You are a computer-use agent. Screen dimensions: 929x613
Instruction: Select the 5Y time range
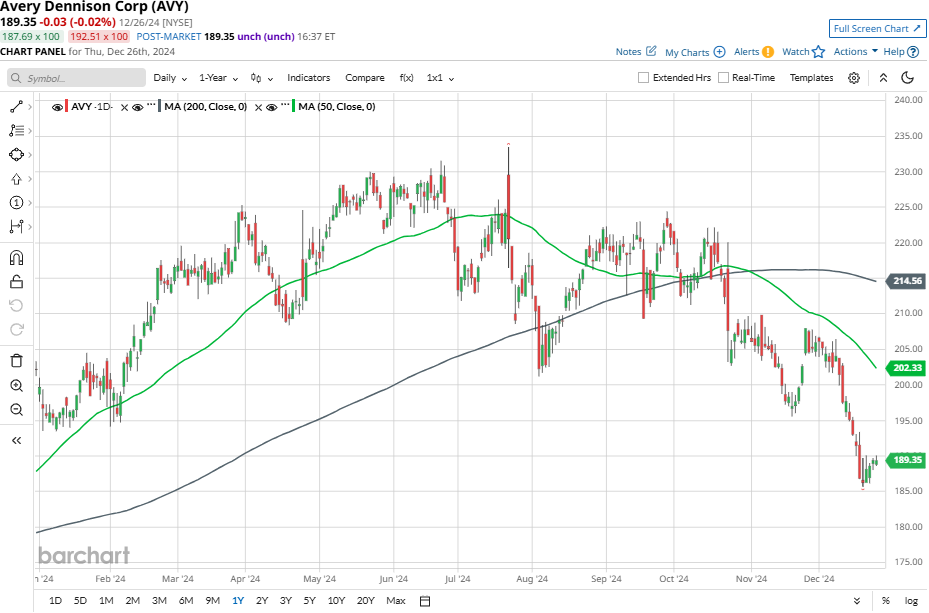tap(309, 601)
